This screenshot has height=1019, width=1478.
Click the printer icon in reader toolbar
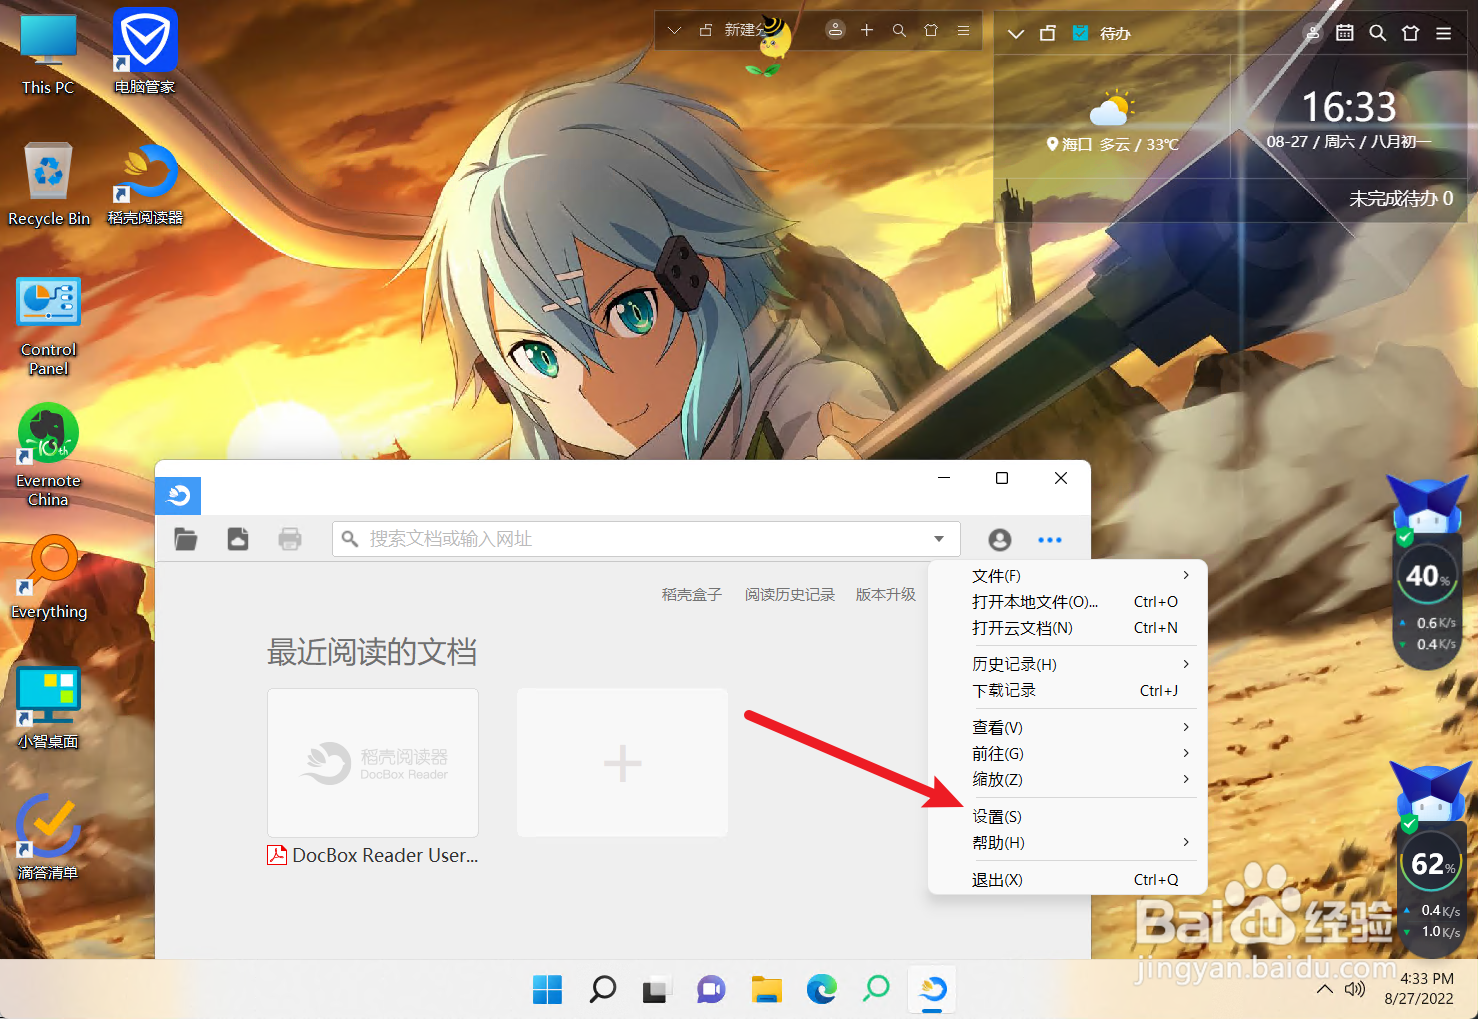pyautogui.click(x=290, y=539)
